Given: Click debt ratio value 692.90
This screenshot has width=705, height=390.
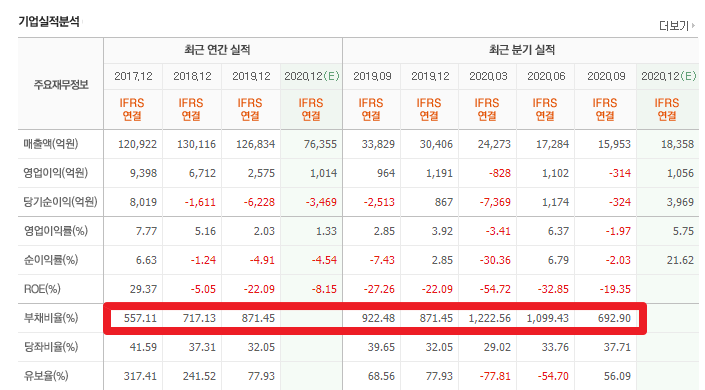Looking at the screenshot, I should pos(614,318).
